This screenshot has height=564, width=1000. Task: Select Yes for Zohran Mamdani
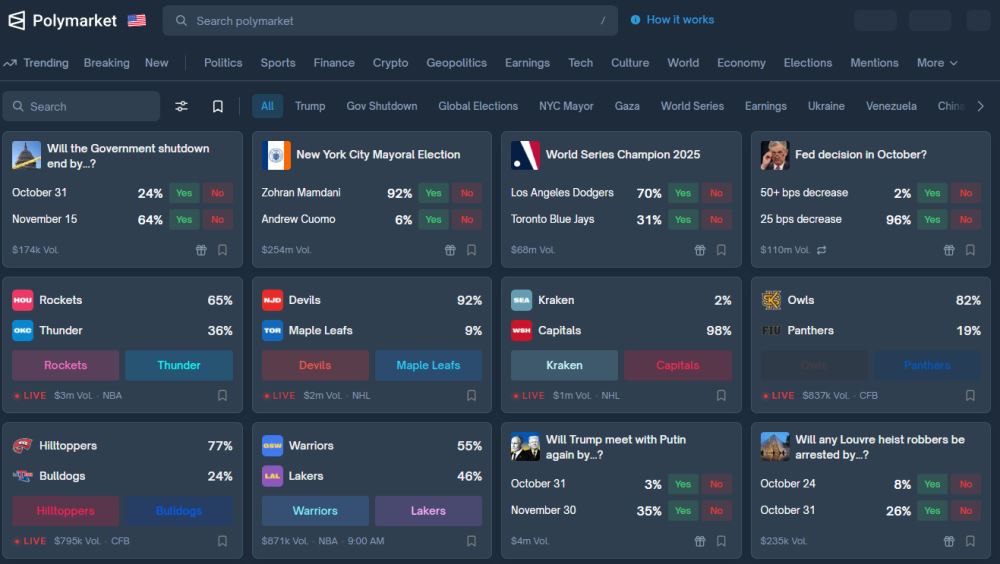(433, 193)
